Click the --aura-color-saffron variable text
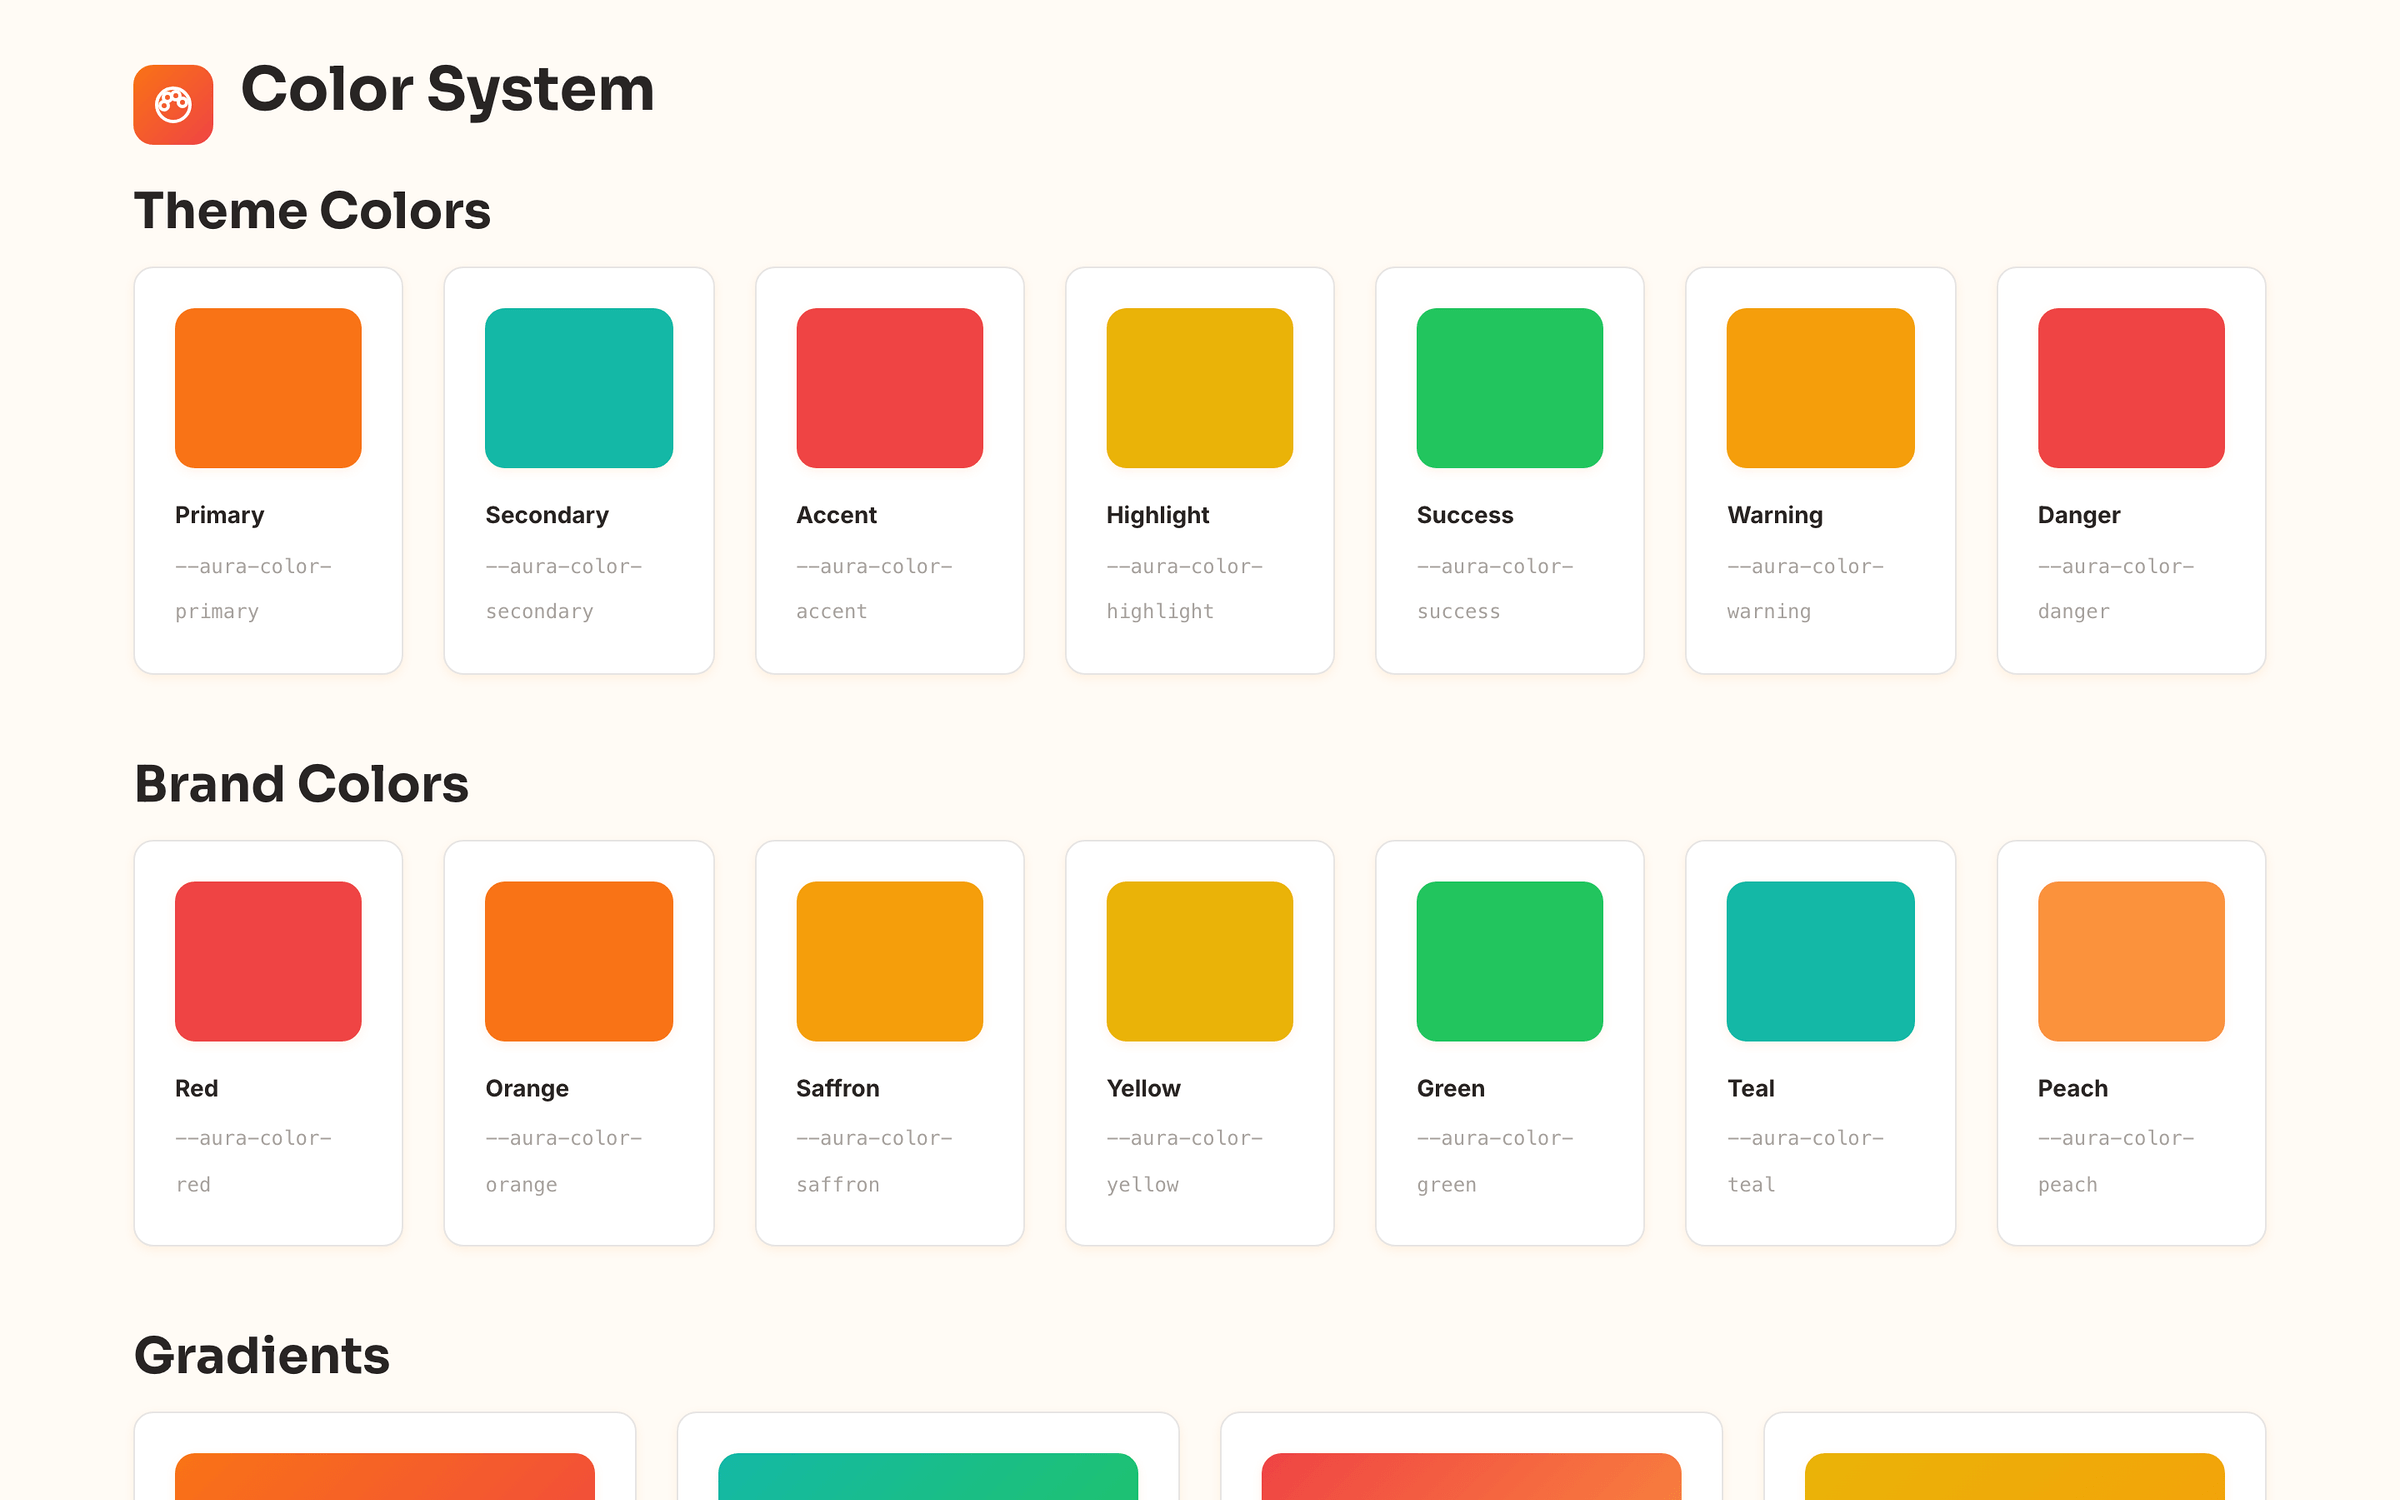 (x=874, y=1161)
